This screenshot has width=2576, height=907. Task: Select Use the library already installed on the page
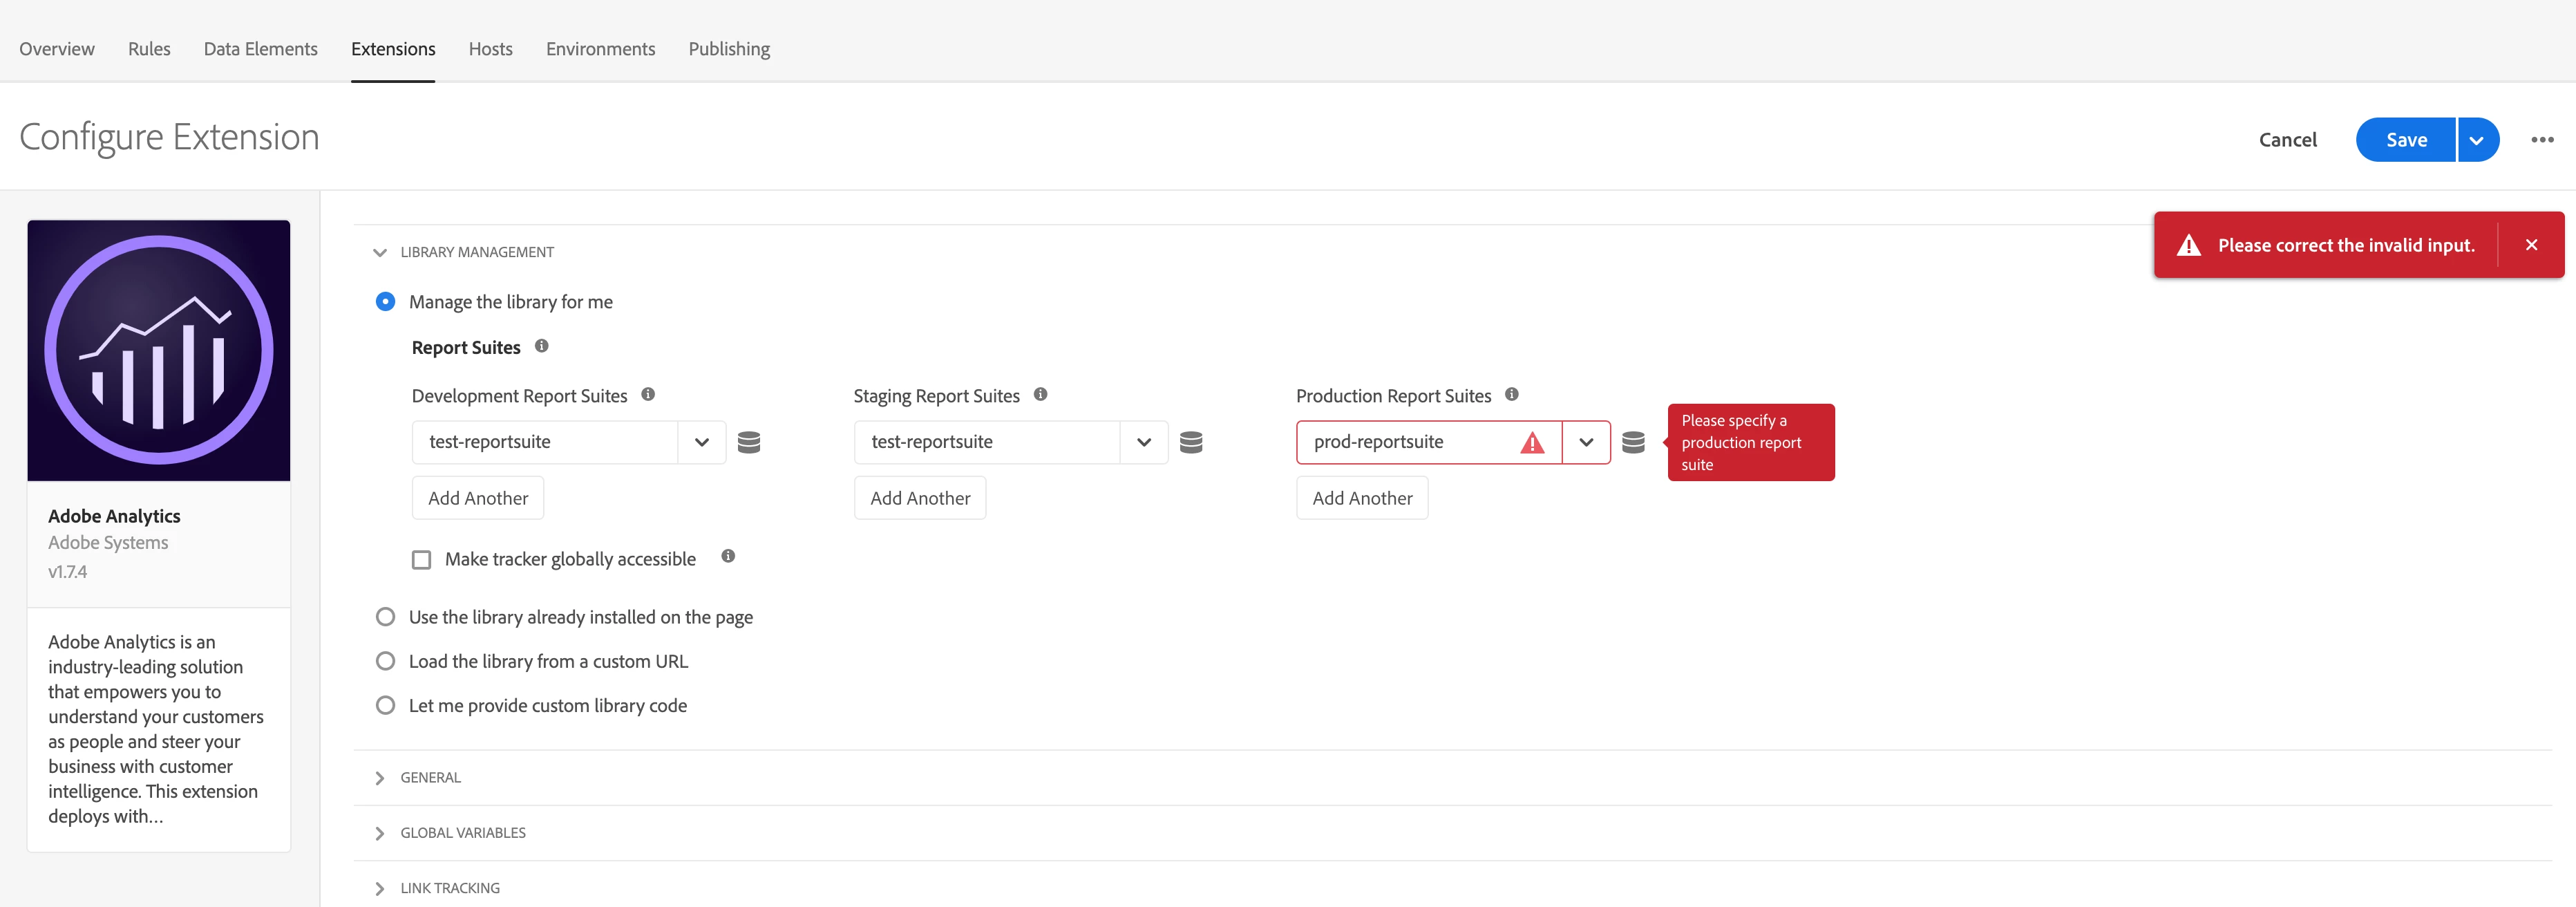(385, 617)
